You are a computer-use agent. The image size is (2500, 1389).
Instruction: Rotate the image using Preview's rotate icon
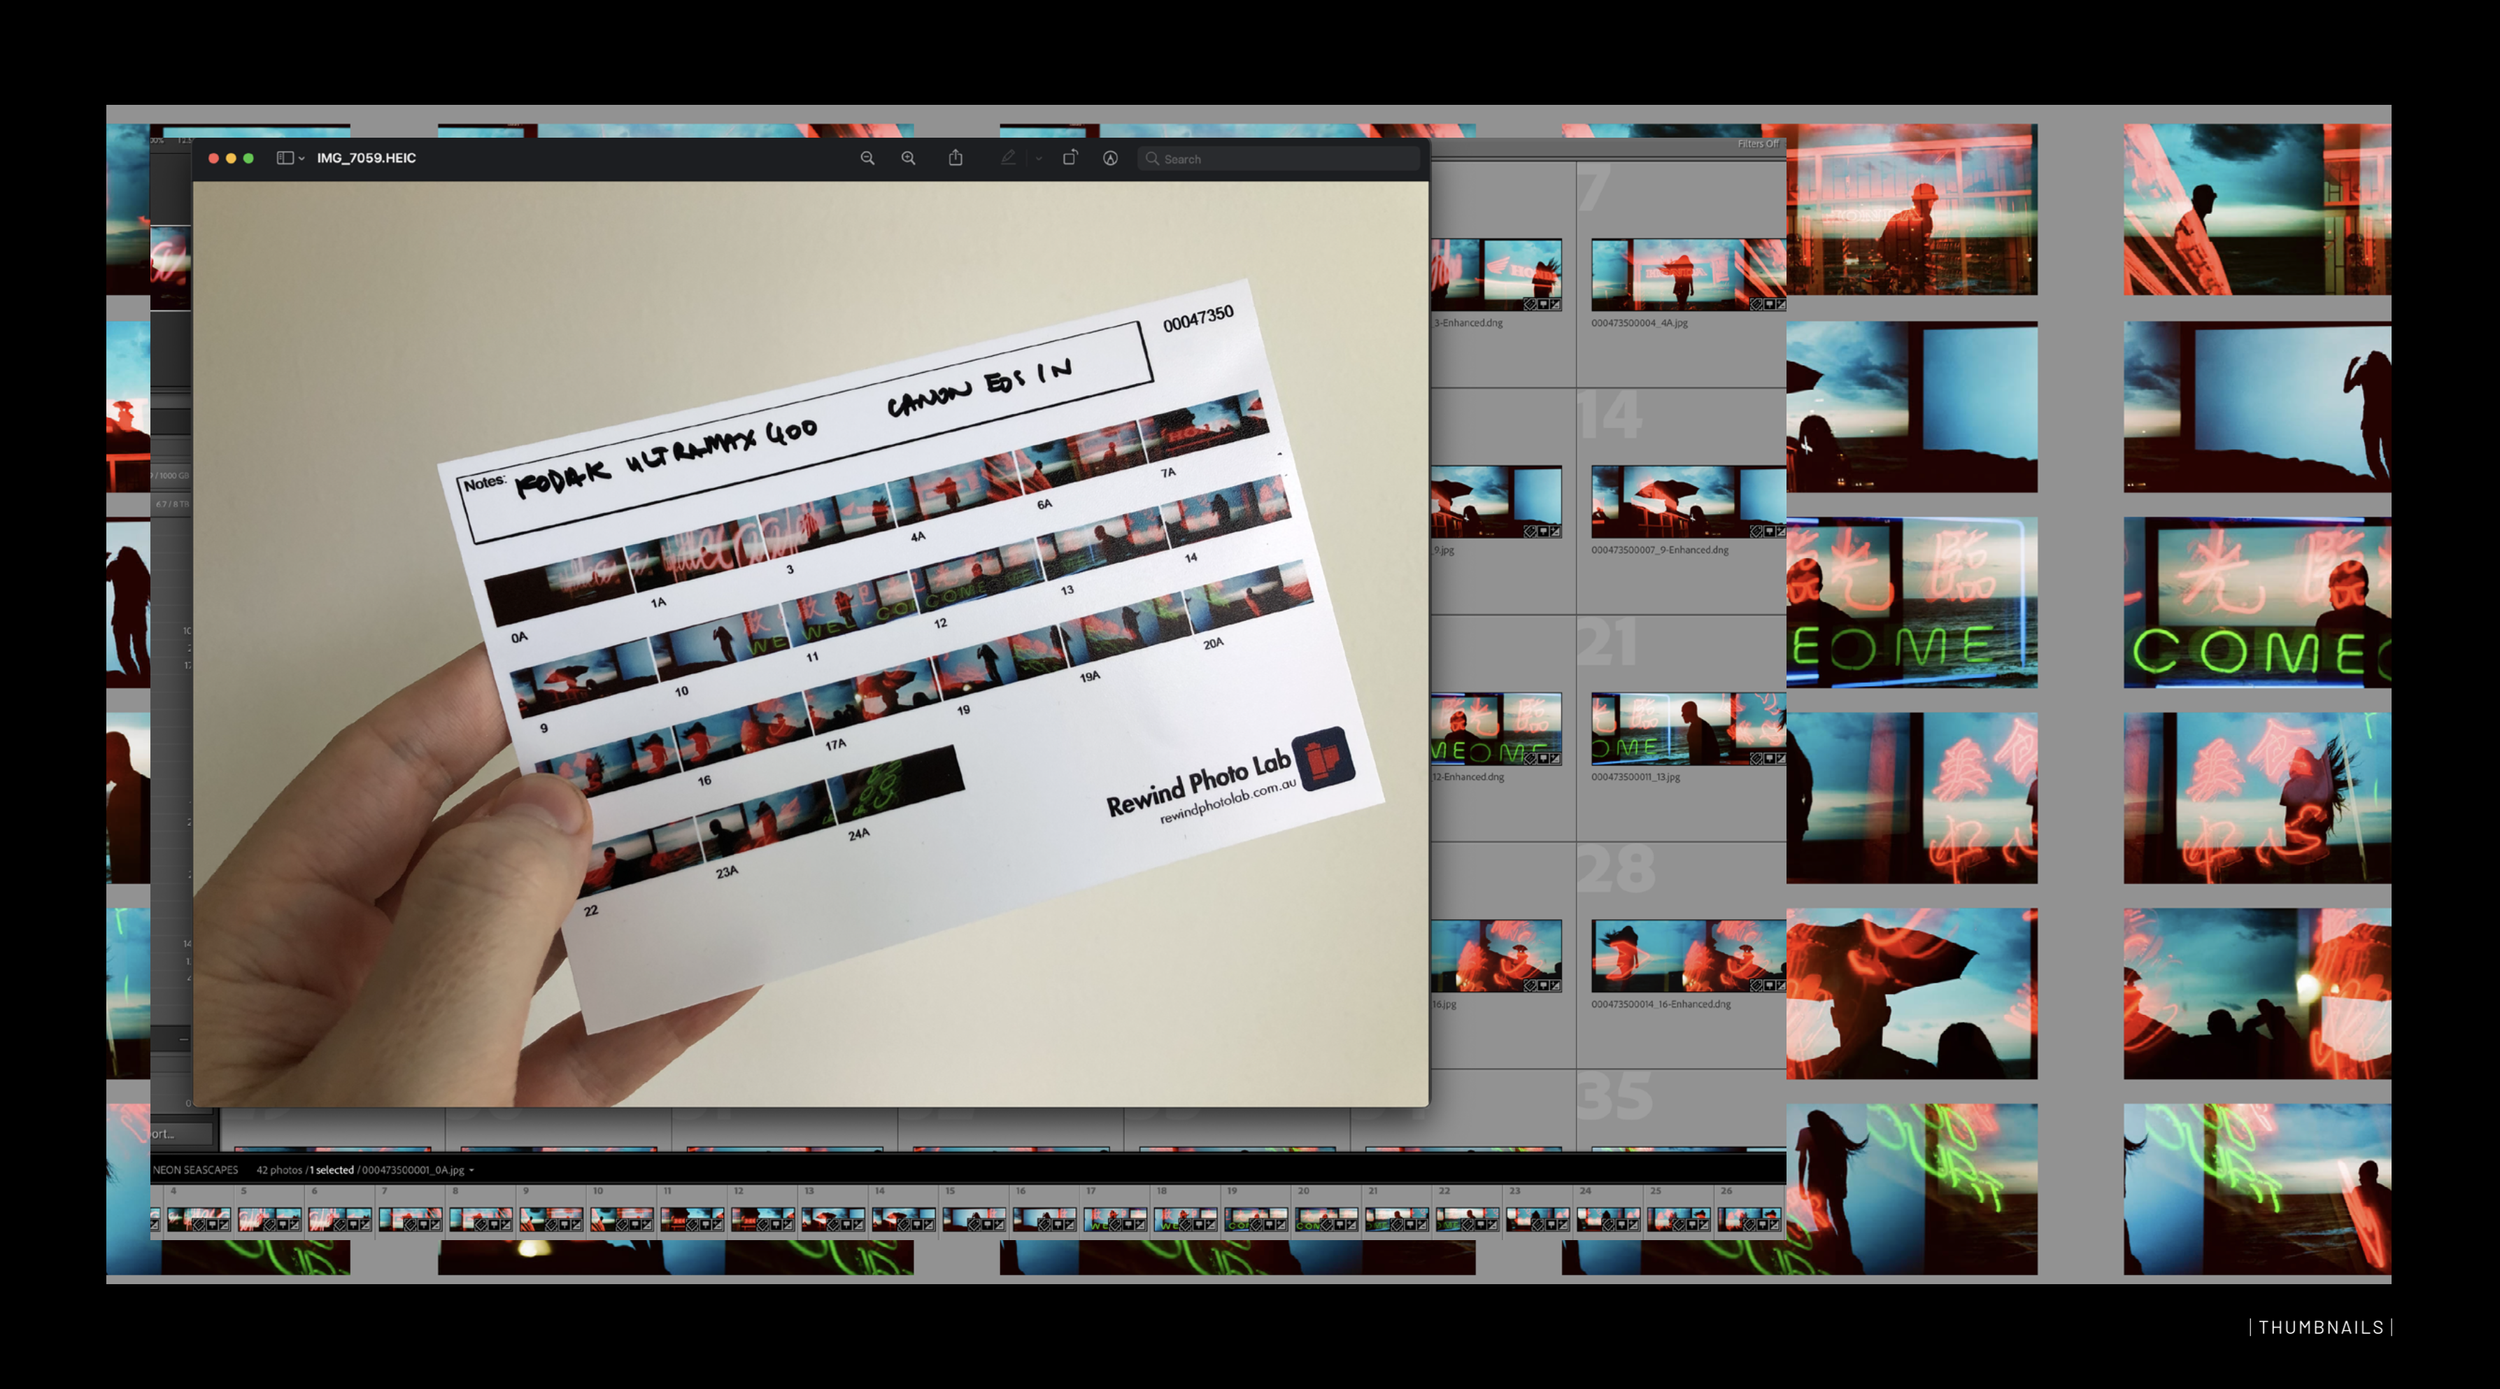(x=1070, y=158)
